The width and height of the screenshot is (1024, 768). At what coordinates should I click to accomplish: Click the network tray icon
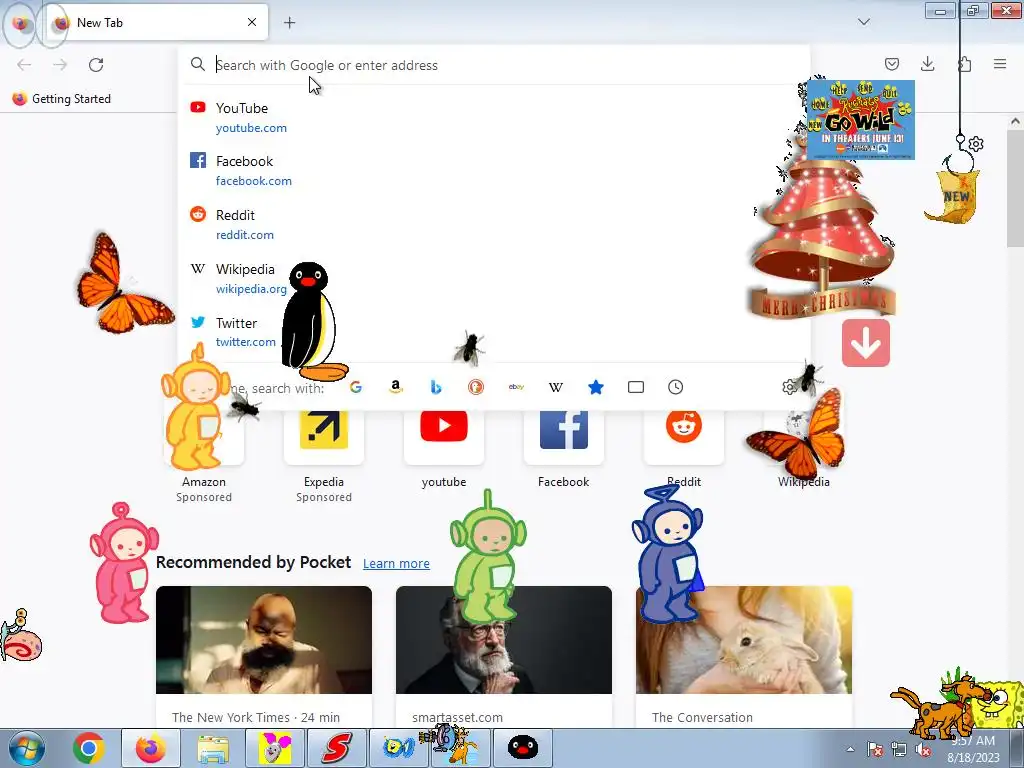pyautogui.click(x=899, y=750)
